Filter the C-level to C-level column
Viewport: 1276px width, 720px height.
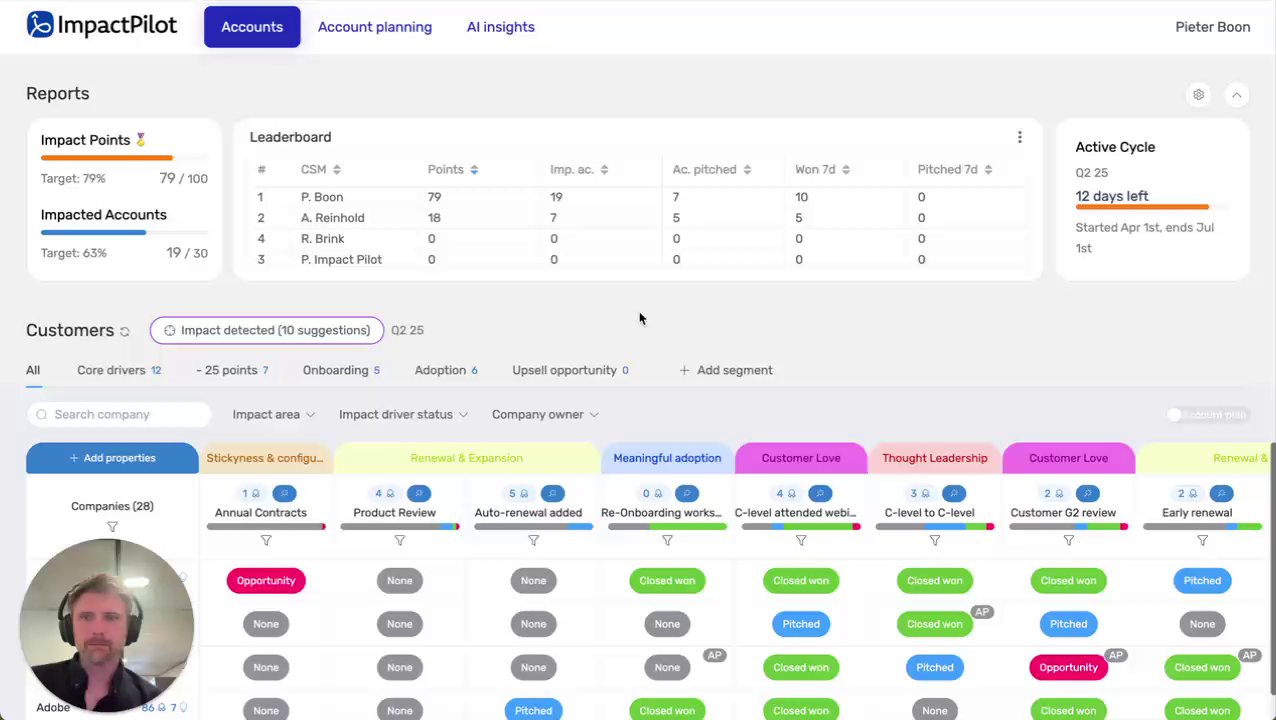(x=935, y=540)
